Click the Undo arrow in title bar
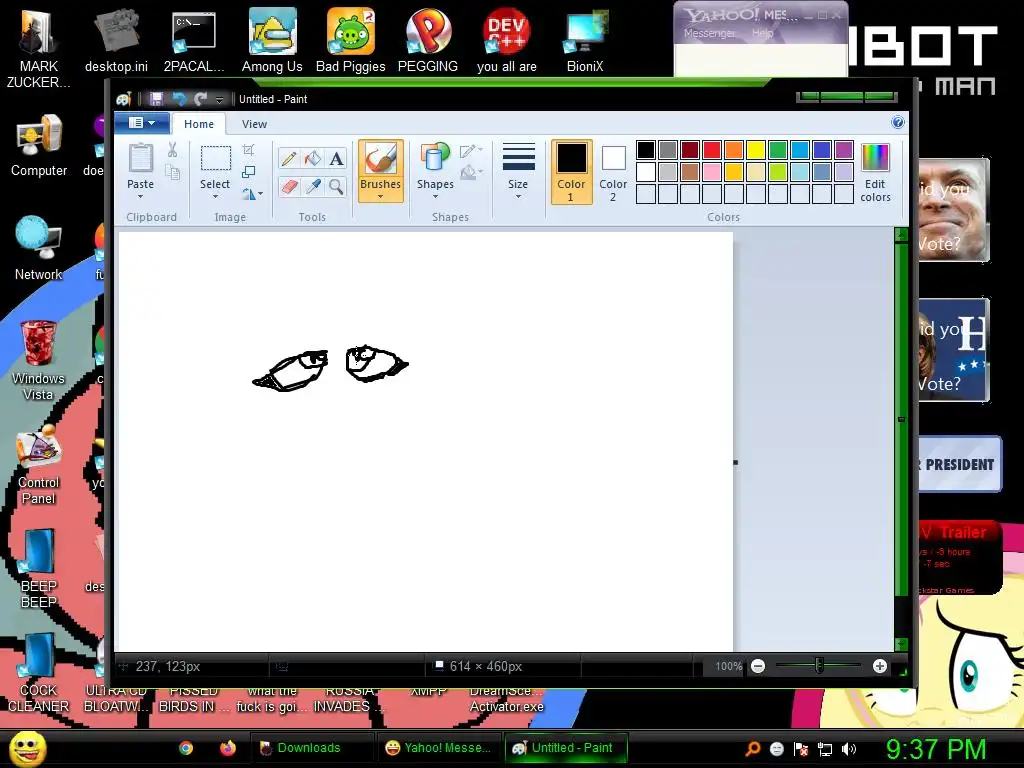This screenshot has width=1024, height=768. coord(178,99)
